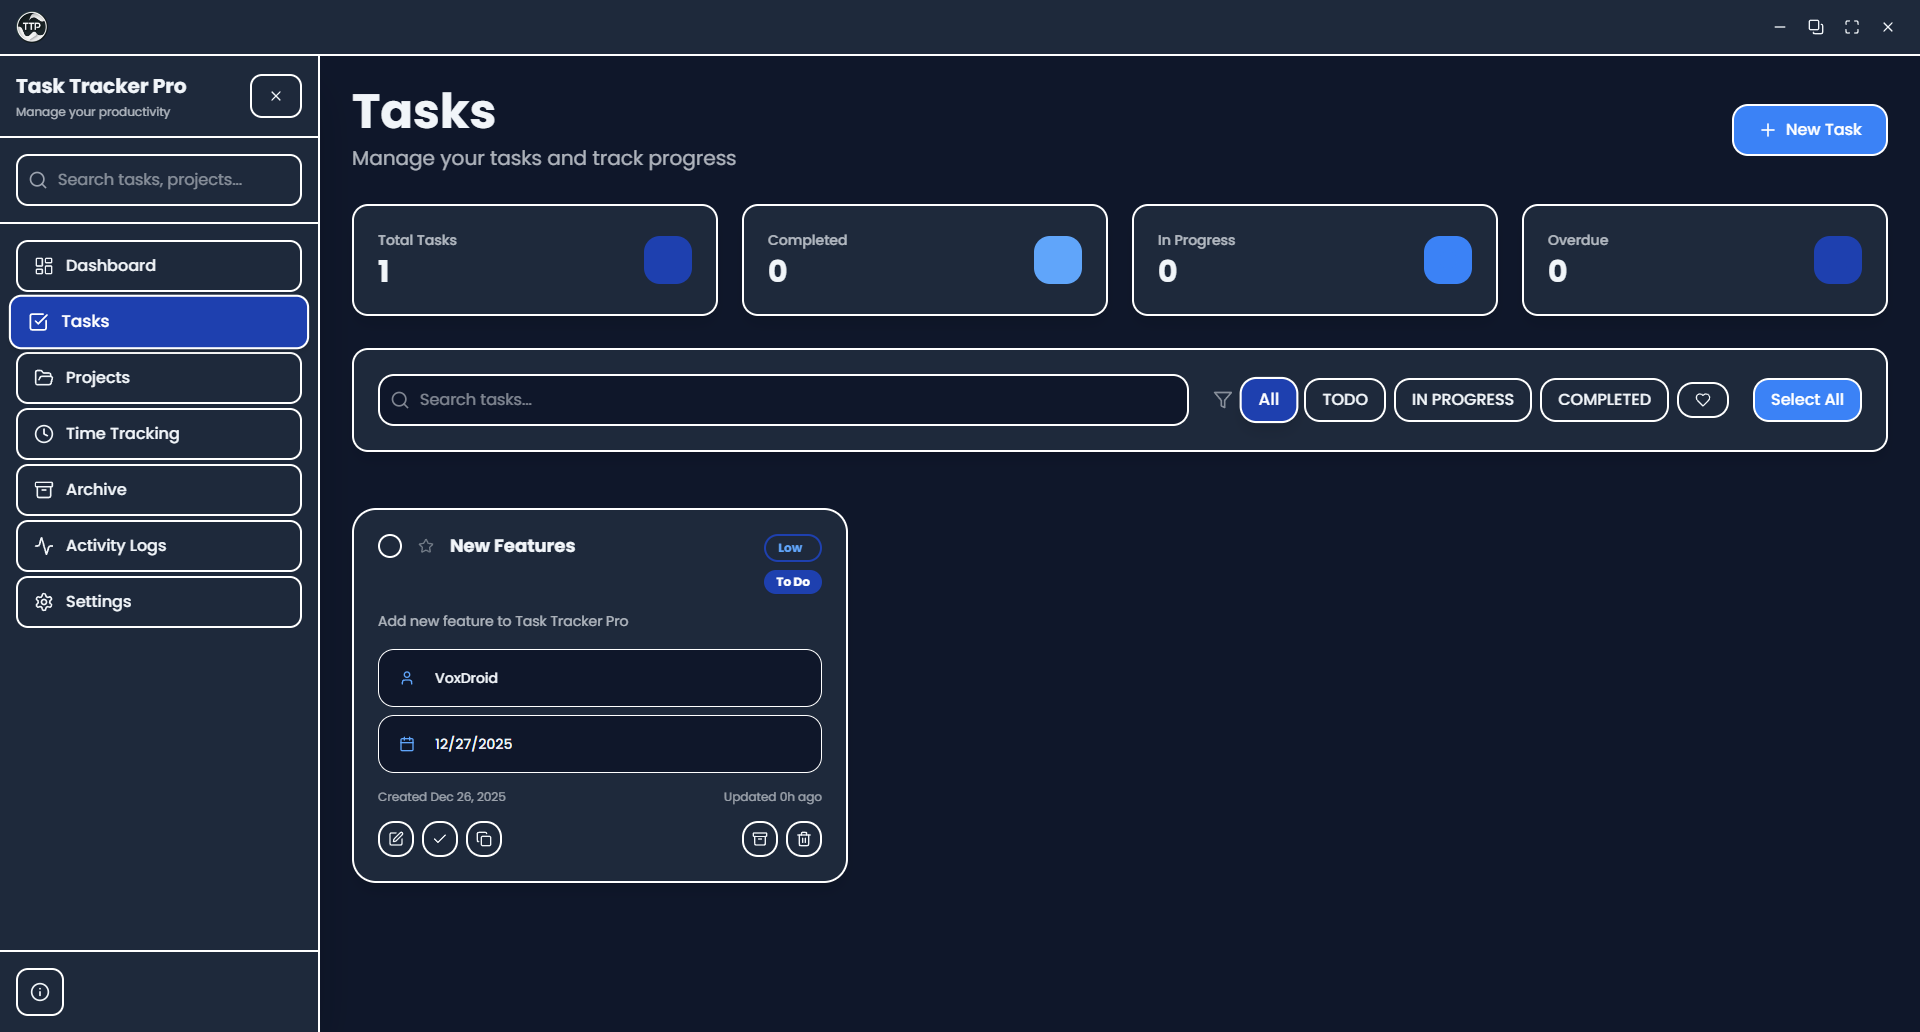Mark New Features task as complete
1920x1032 pixels.
point(440,839)
